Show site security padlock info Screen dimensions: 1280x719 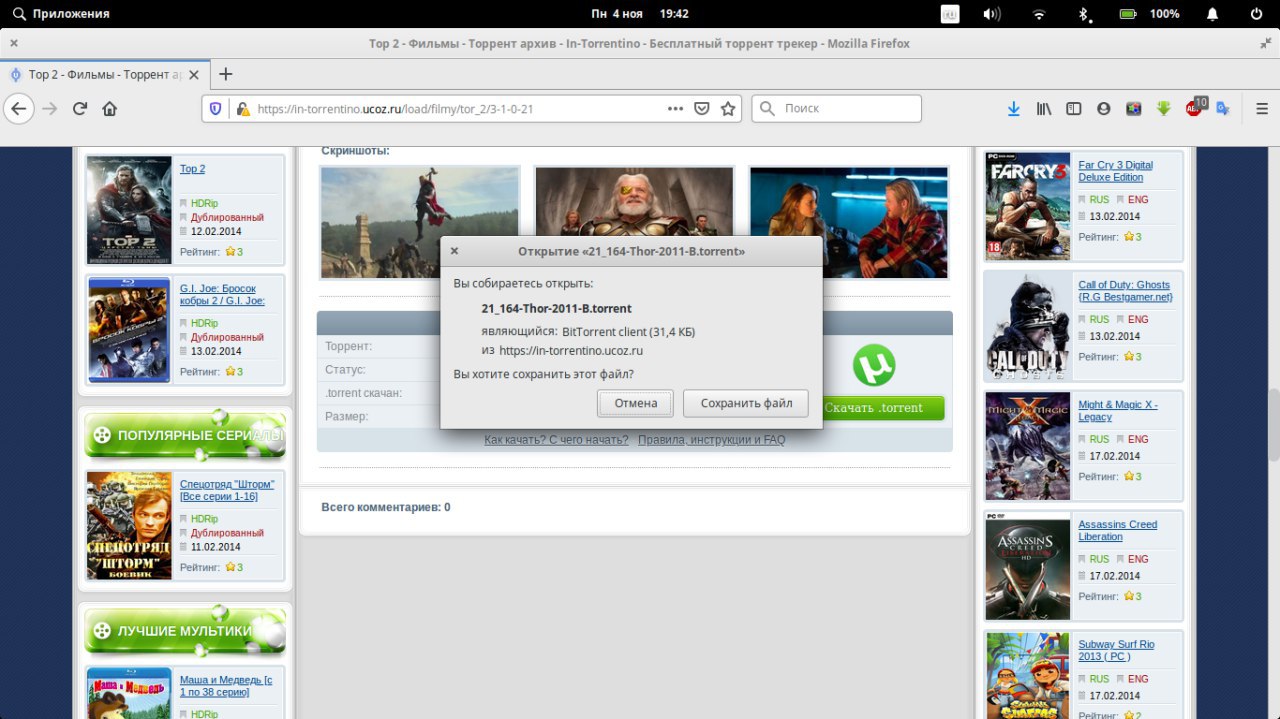point(241,108)
